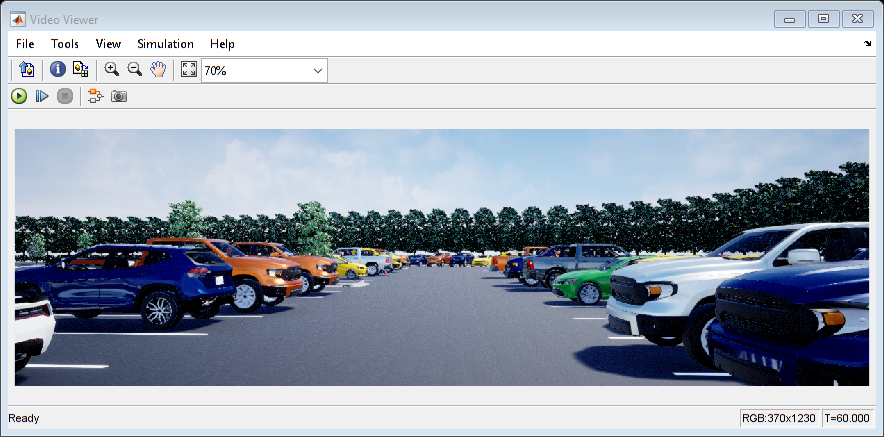This screenshot has height=437, width=884.
Task: Select the Zoom In tool
Action: pyautogui.click(x=112, y=69)
